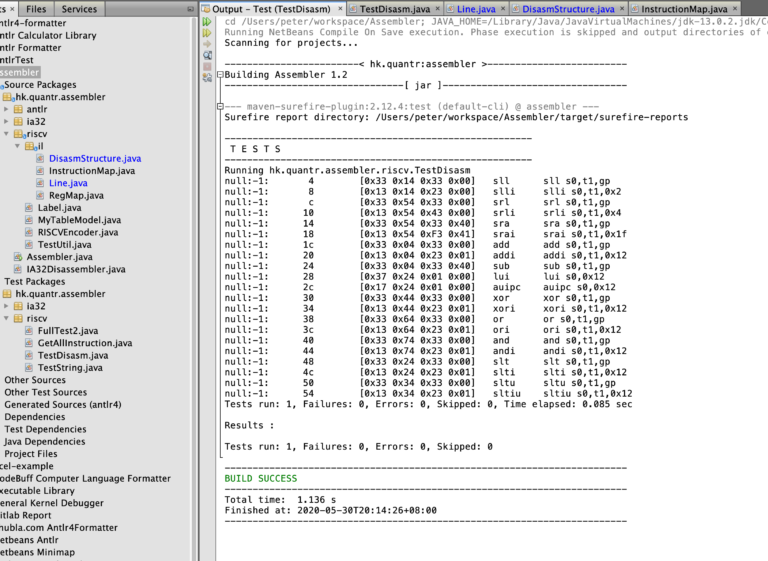Click the red Stop build icon

point(207,66)
